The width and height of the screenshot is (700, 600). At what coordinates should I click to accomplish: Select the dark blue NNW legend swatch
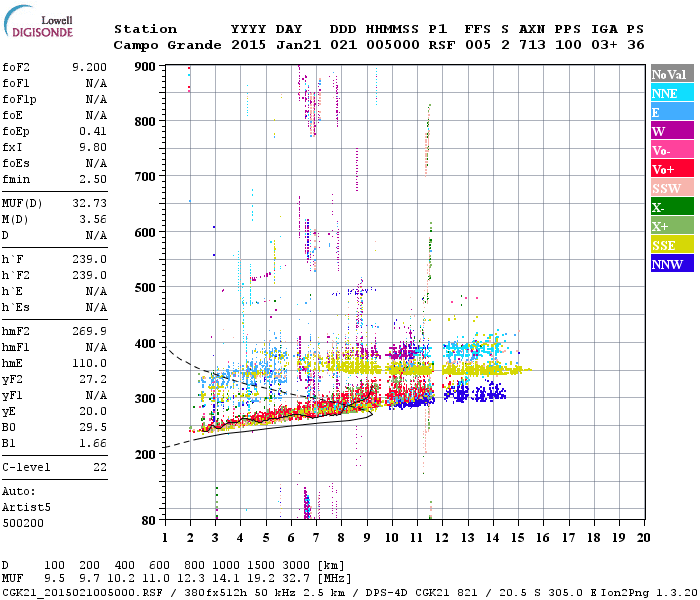click(672, 264)
